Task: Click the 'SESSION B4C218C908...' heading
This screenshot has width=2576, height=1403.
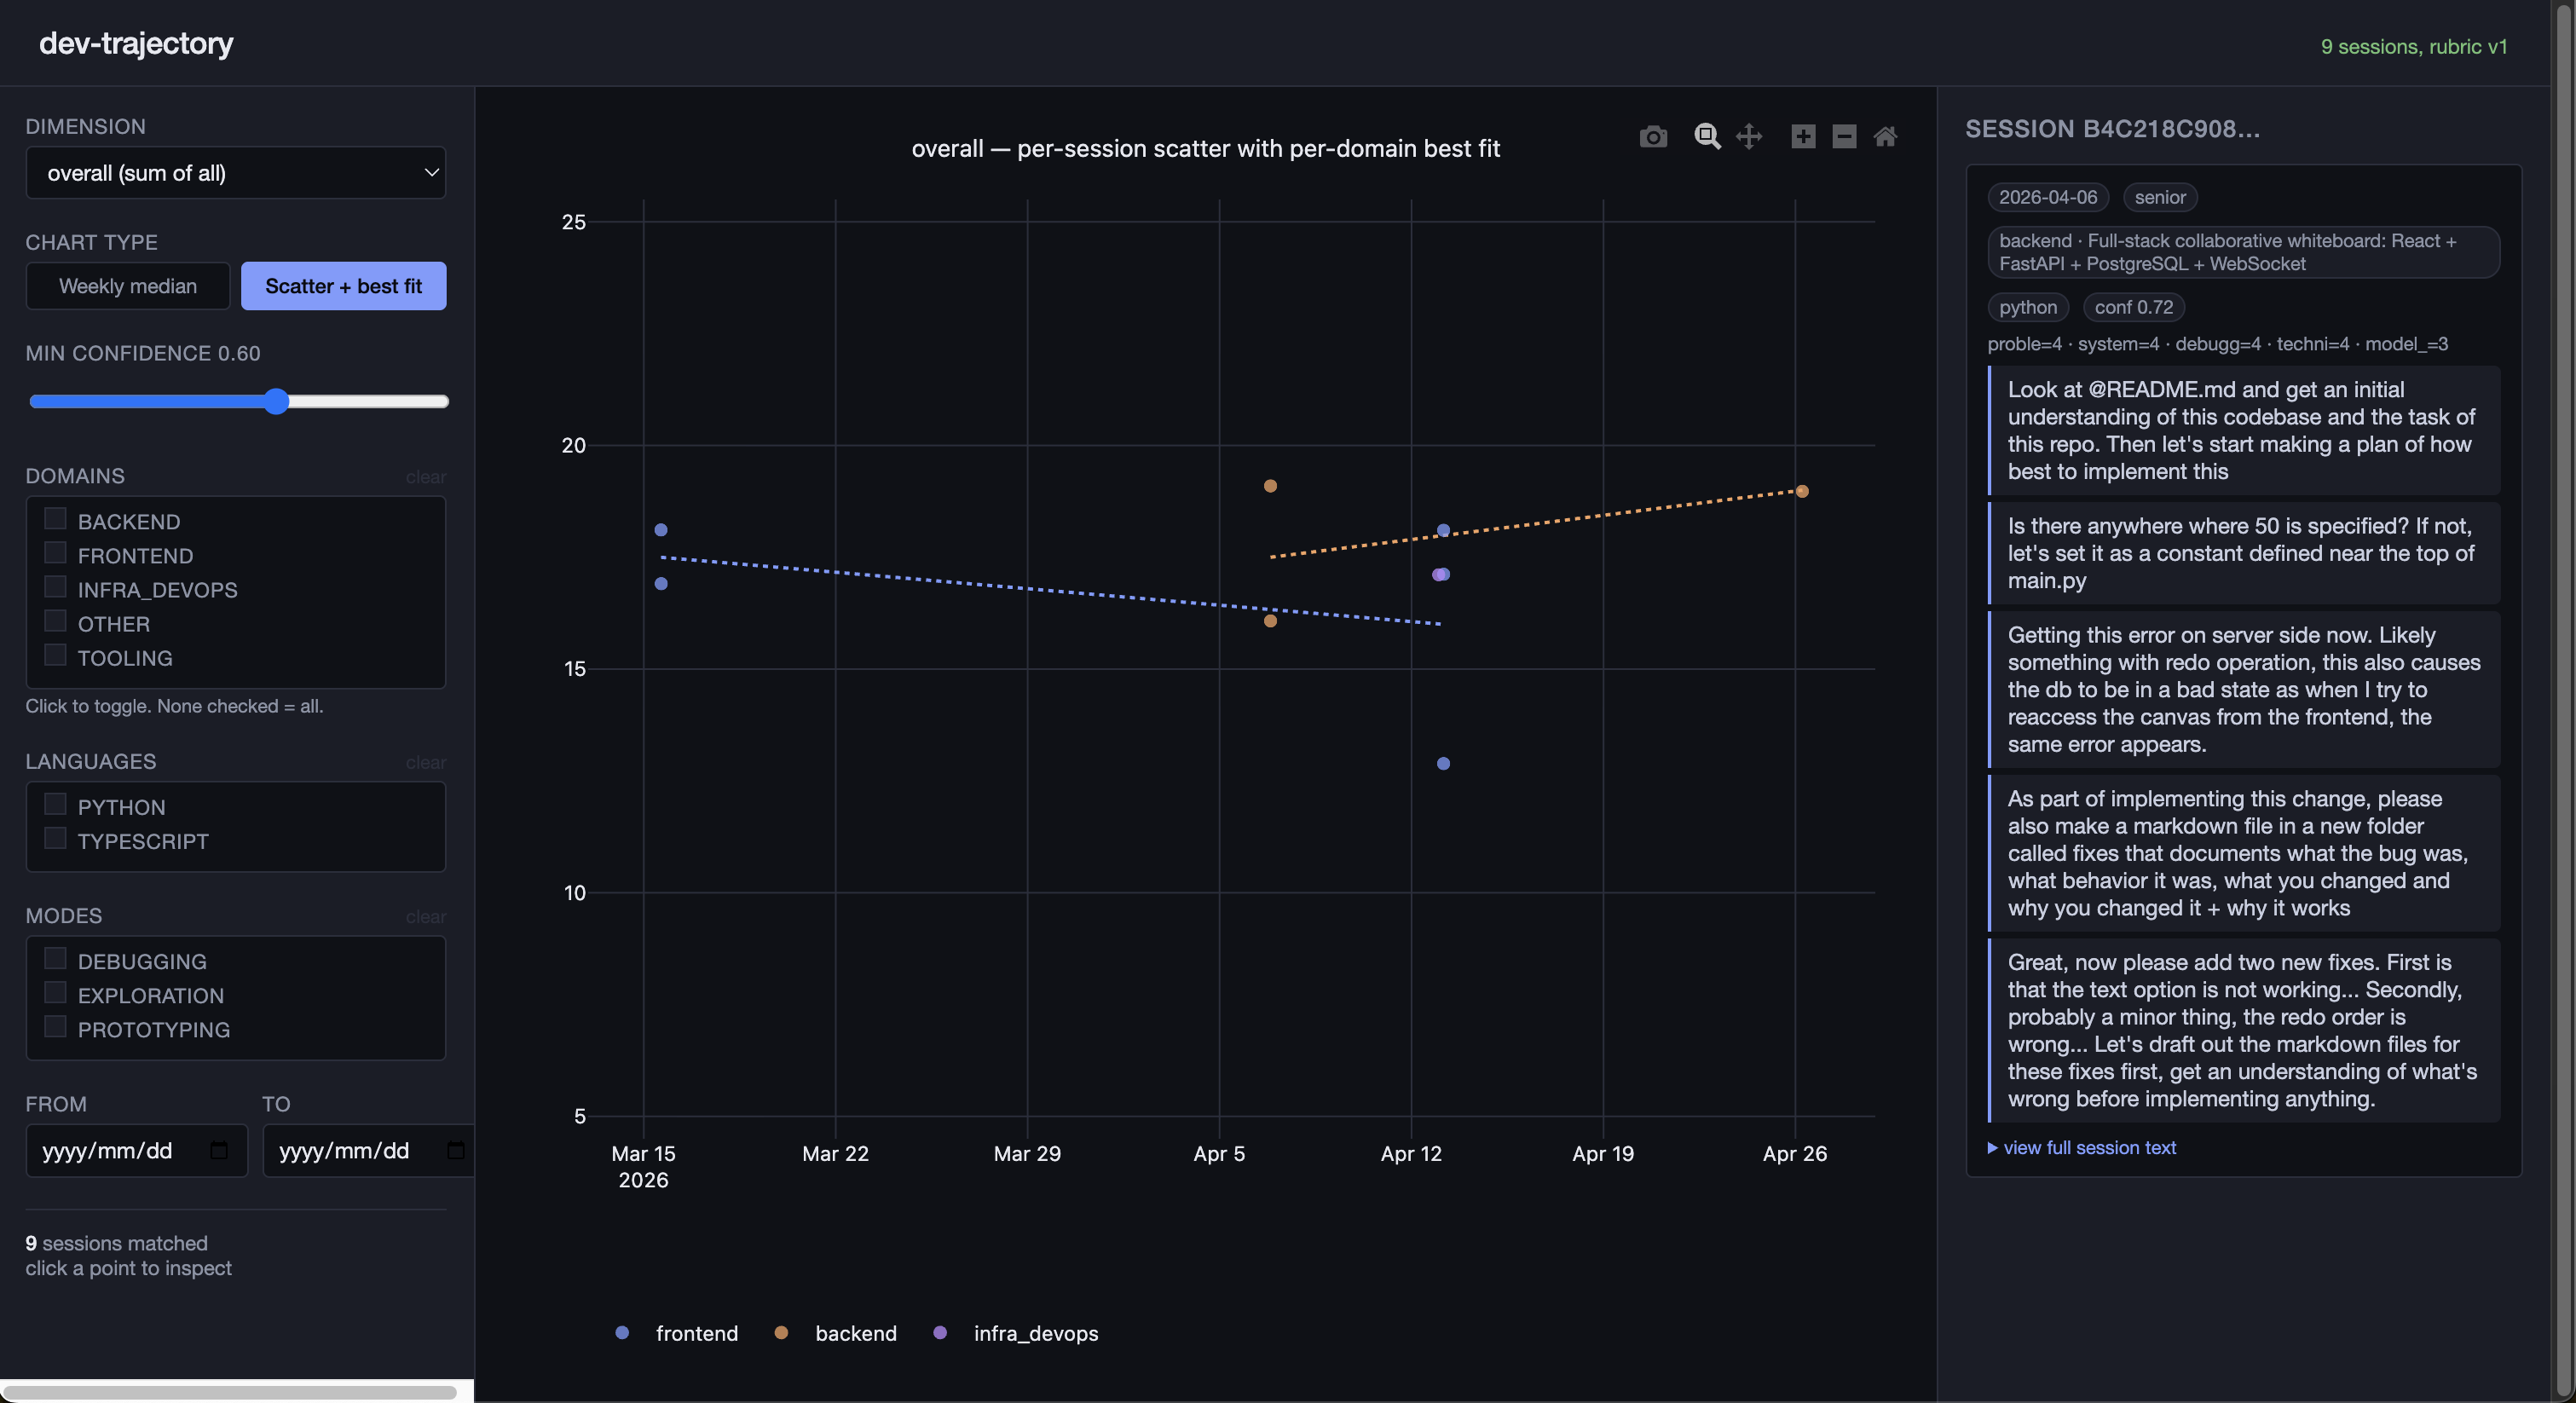Action: click(2112, 129)
